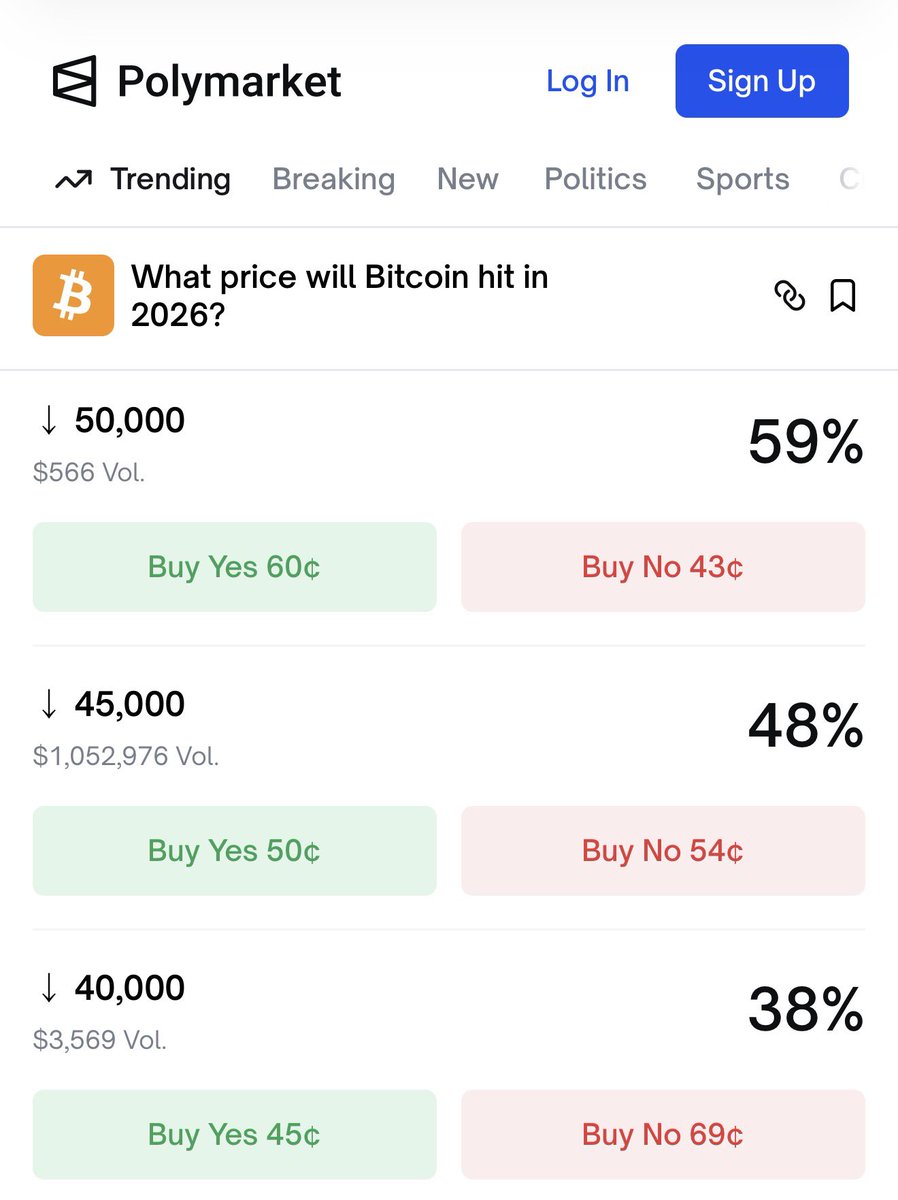Buy Yes at 45¢ for 40,000
This screenshot has height=1200, width=898.
pos(235,1134)
